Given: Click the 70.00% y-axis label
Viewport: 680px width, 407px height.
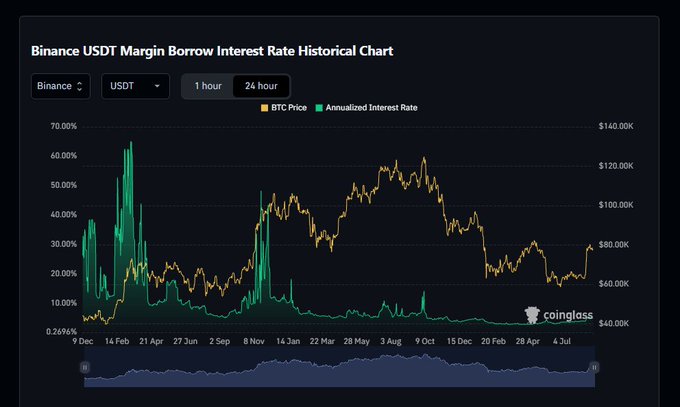Looking at the screenshot, I should (63, 126).
